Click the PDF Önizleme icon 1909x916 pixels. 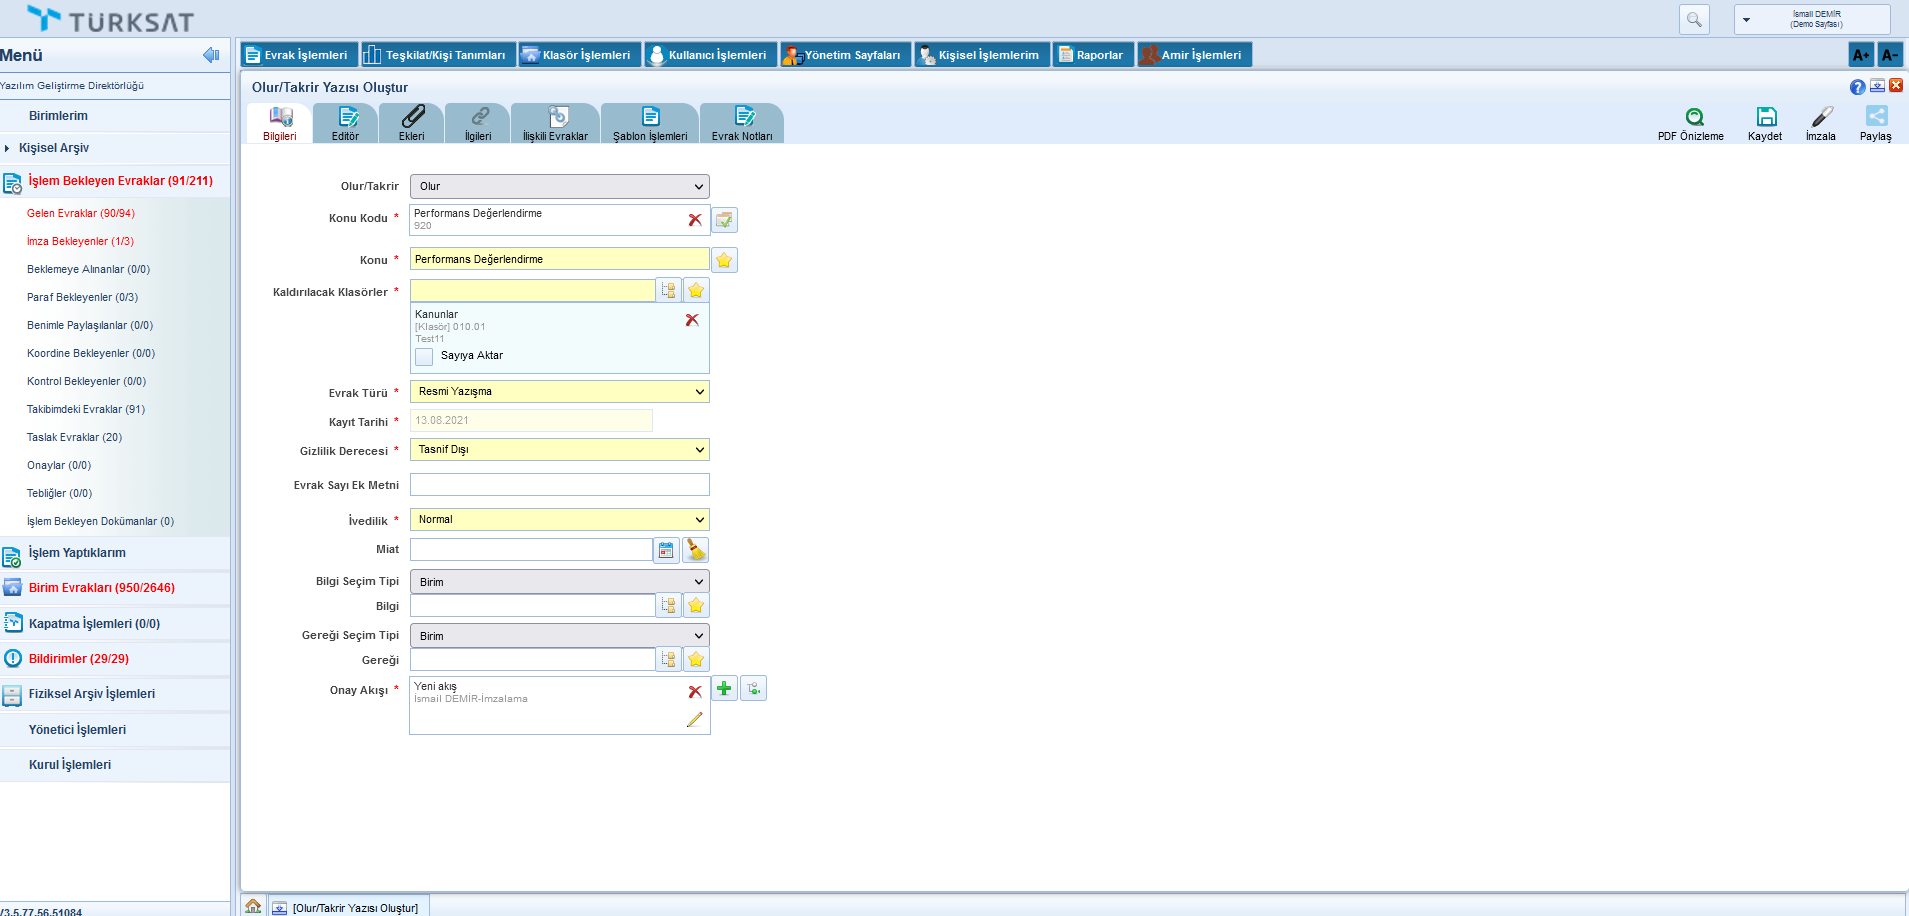[1694, 117]
